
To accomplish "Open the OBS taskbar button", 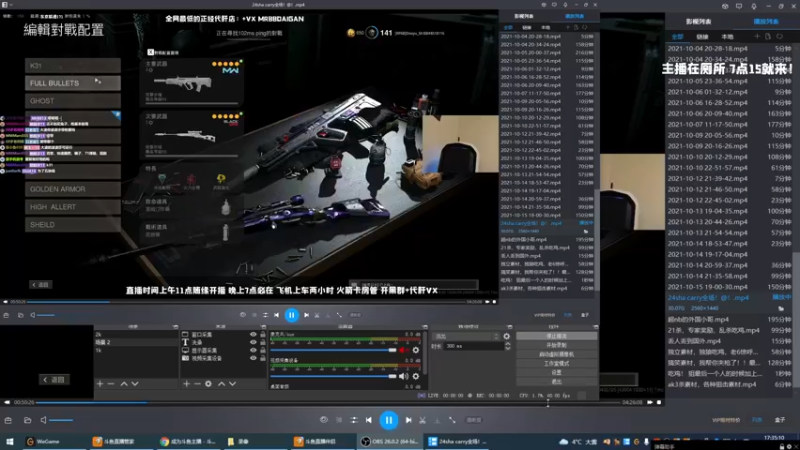I will (x=390, y=441).
